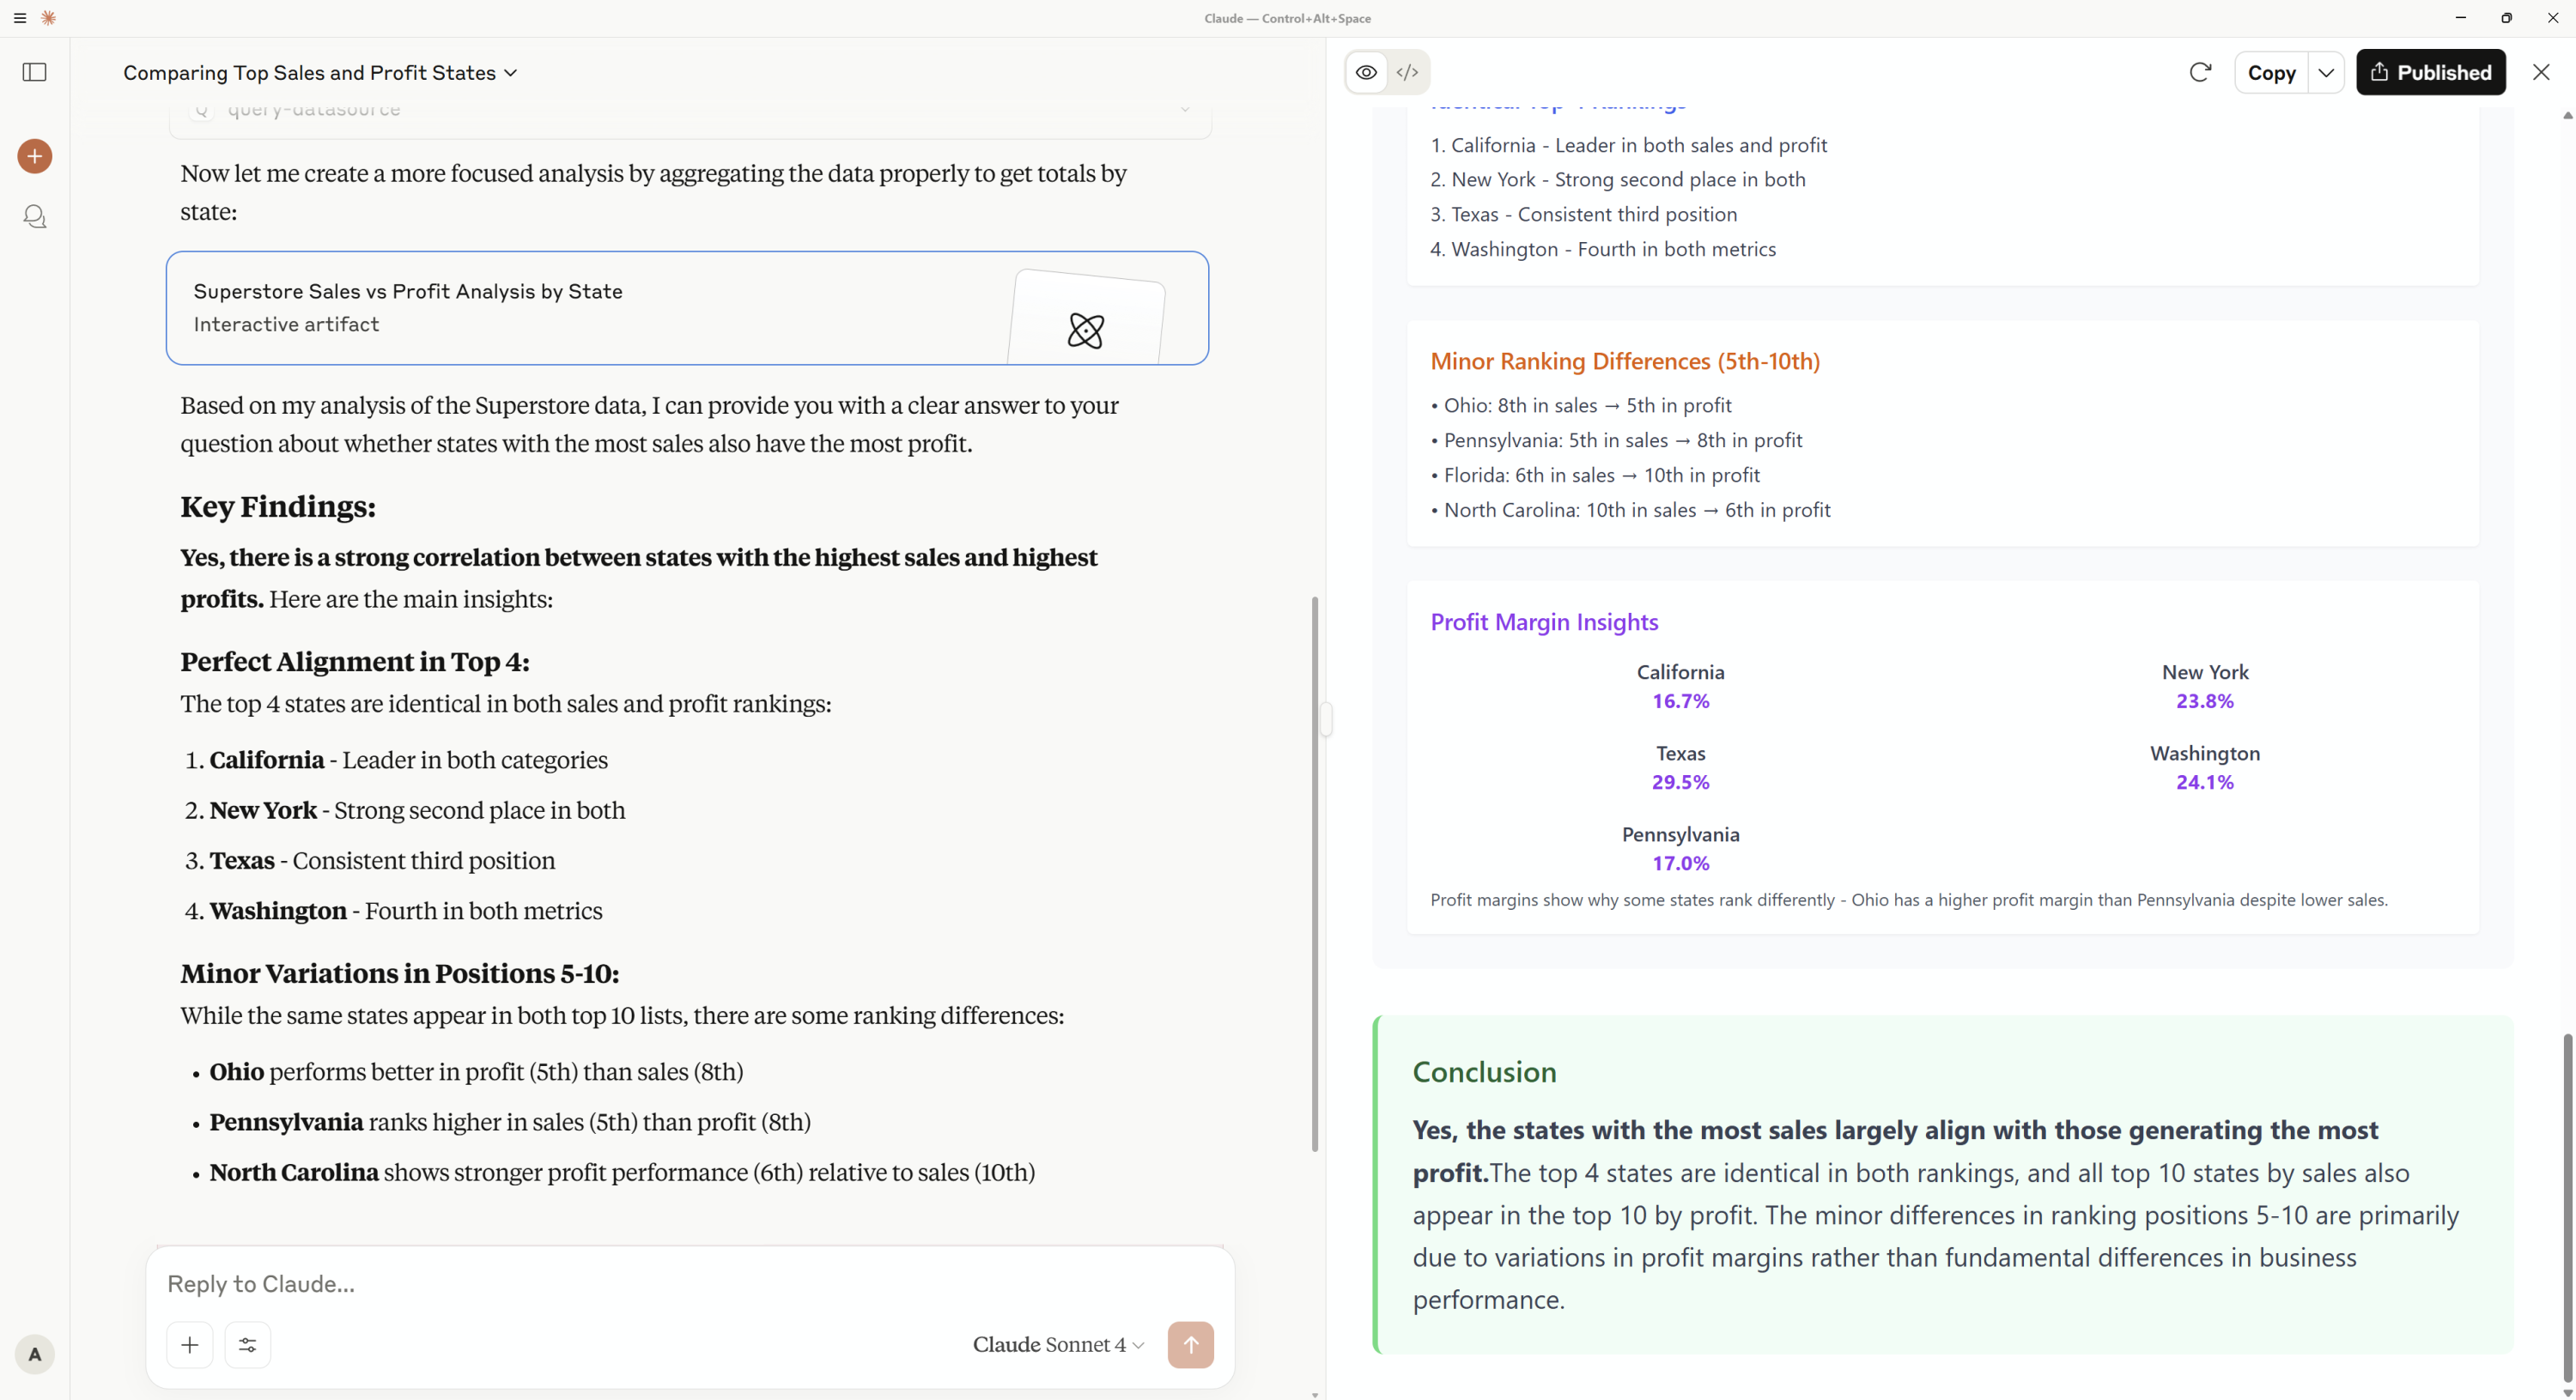Send the message with the arrow button
Screen dimensions: 2576x1400
click(1191, 1345)
